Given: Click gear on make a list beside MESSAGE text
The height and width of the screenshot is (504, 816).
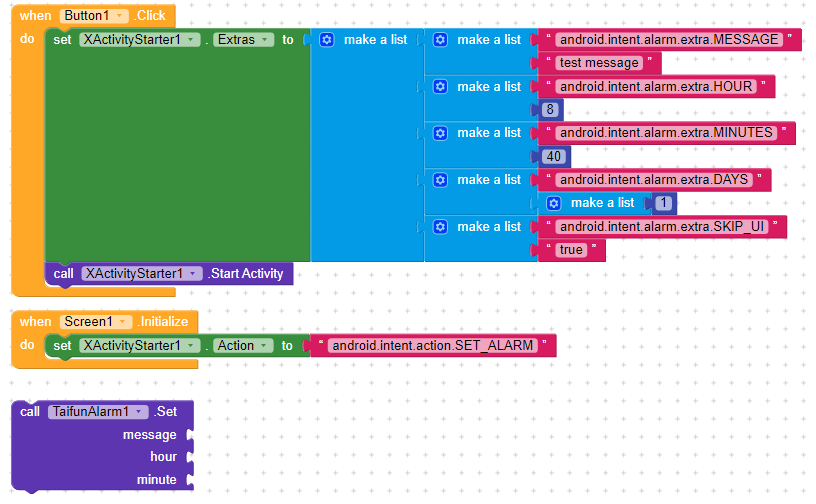Looking at the screenshot, I should 440,40.
